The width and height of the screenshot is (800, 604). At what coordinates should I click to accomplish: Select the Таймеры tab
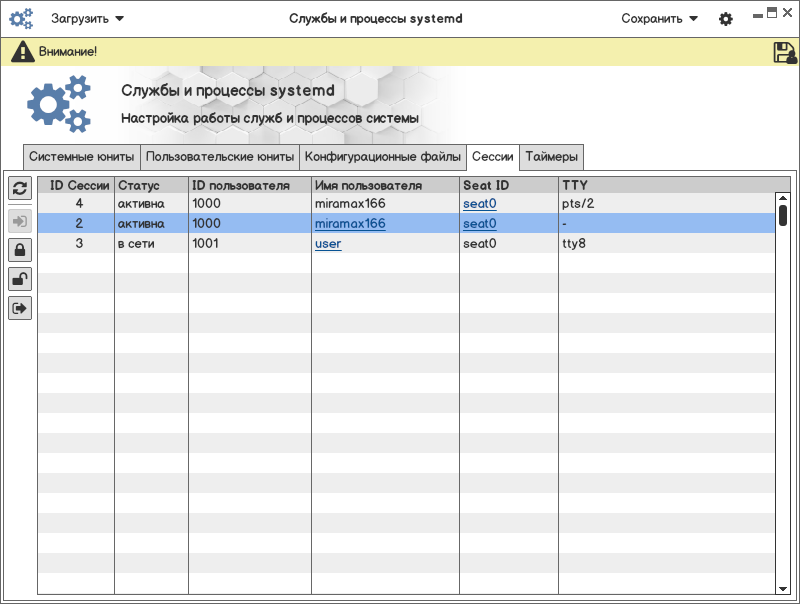(551, 157)
